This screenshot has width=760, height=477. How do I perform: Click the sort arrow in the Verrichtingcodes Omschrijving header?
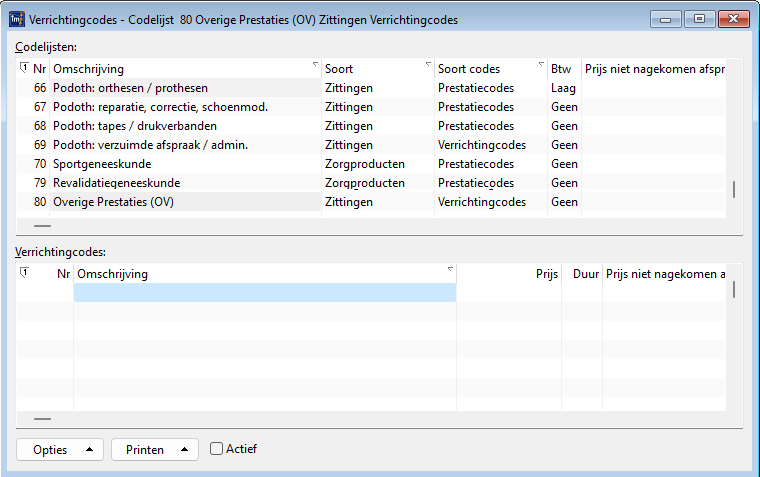(450, 269)
